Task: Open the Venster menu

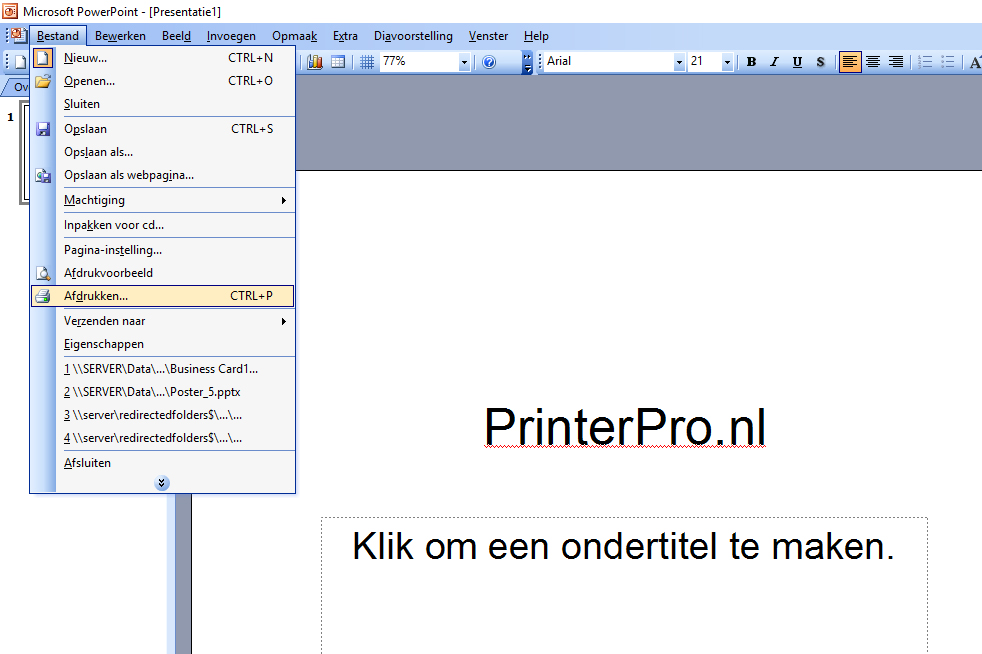Action: [x=488, y=36]
